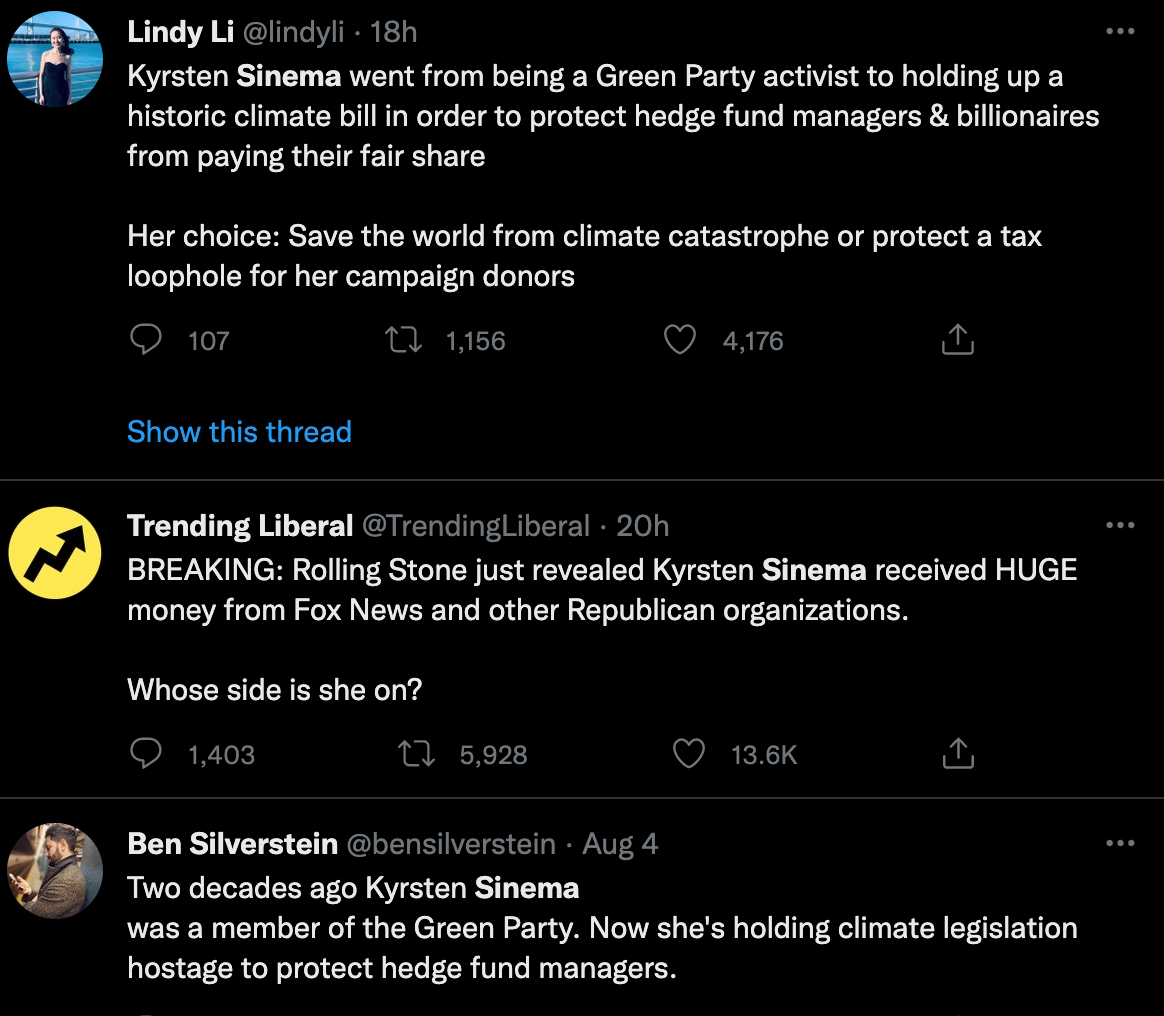Open Ben Silverstein's profile name
The width and height of the screenshot is (1164, 1016).
coord(232,844)
